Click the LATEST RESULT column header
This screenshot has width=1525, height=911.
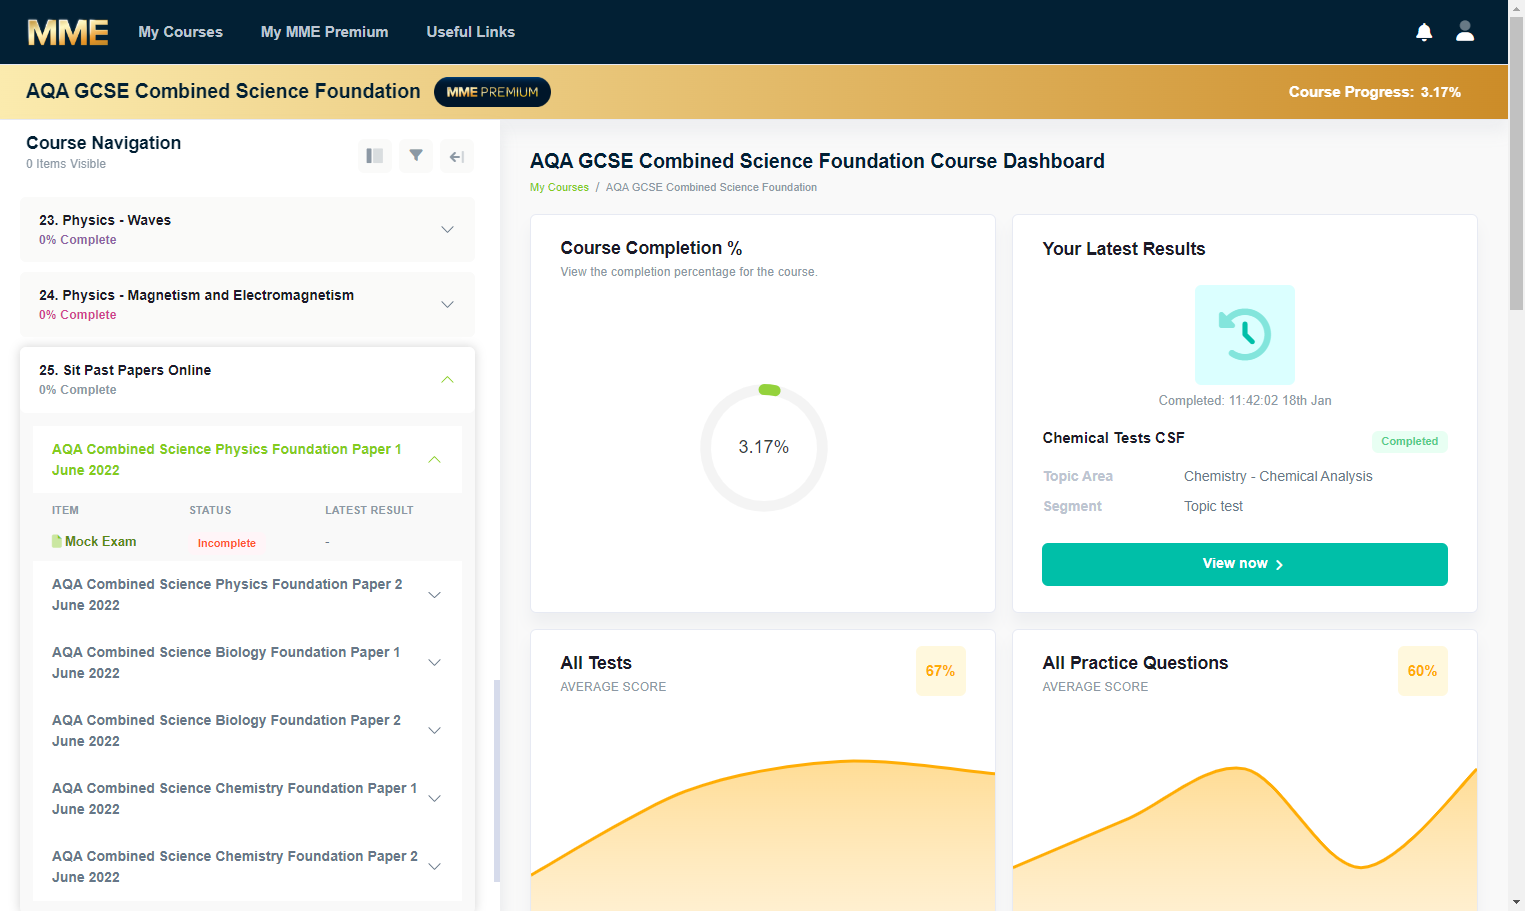tap(369, 510)
